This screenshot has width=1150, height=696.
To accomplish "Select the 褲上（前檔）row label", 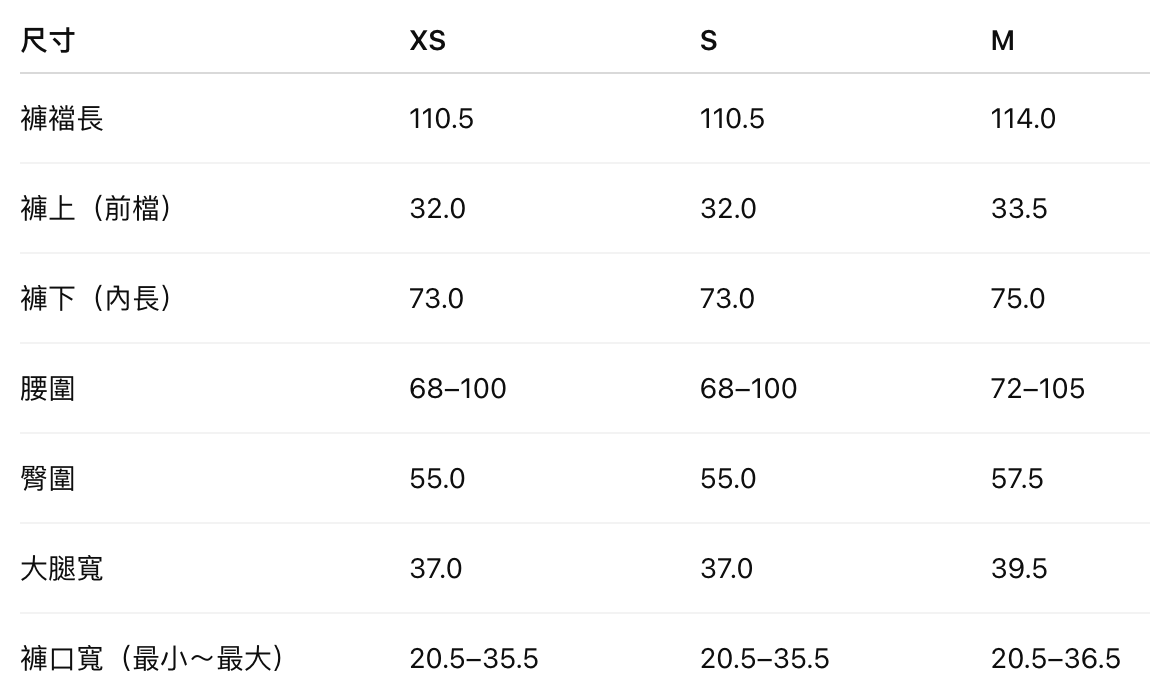I will pos(95,209).
